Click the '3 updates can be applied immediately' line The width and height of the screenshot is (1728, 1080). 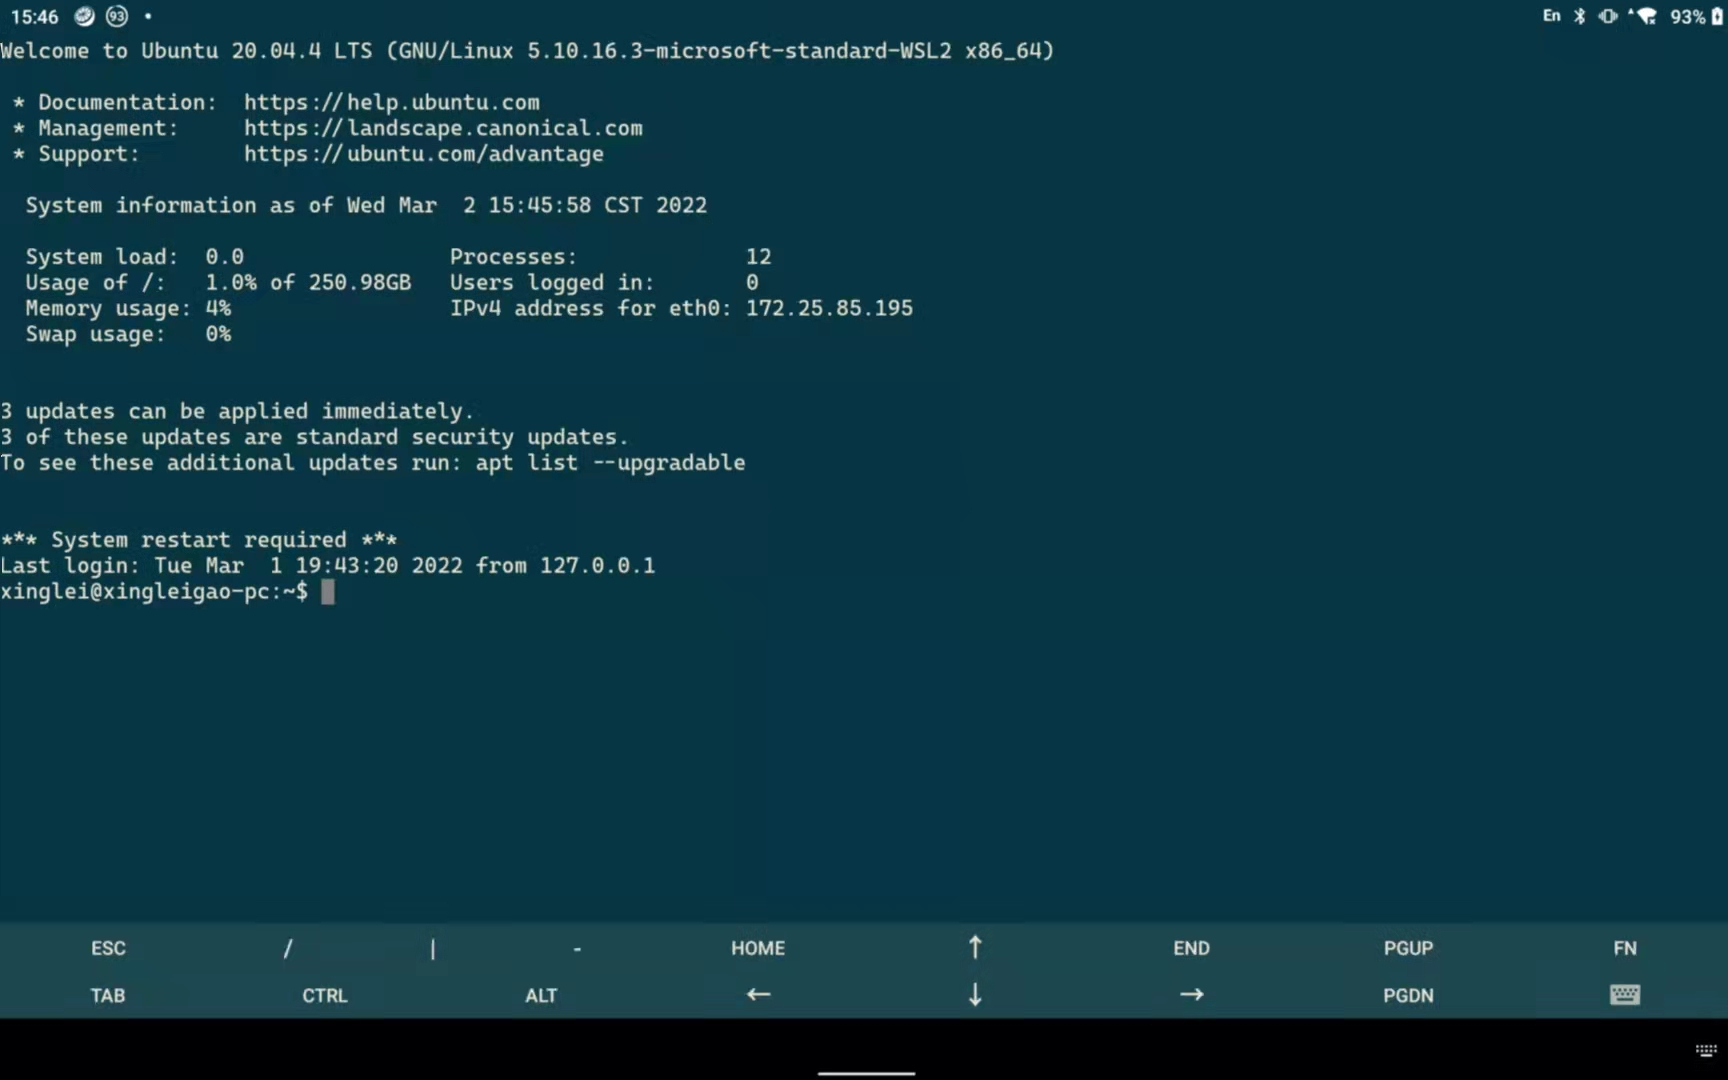tap(237, 411)
